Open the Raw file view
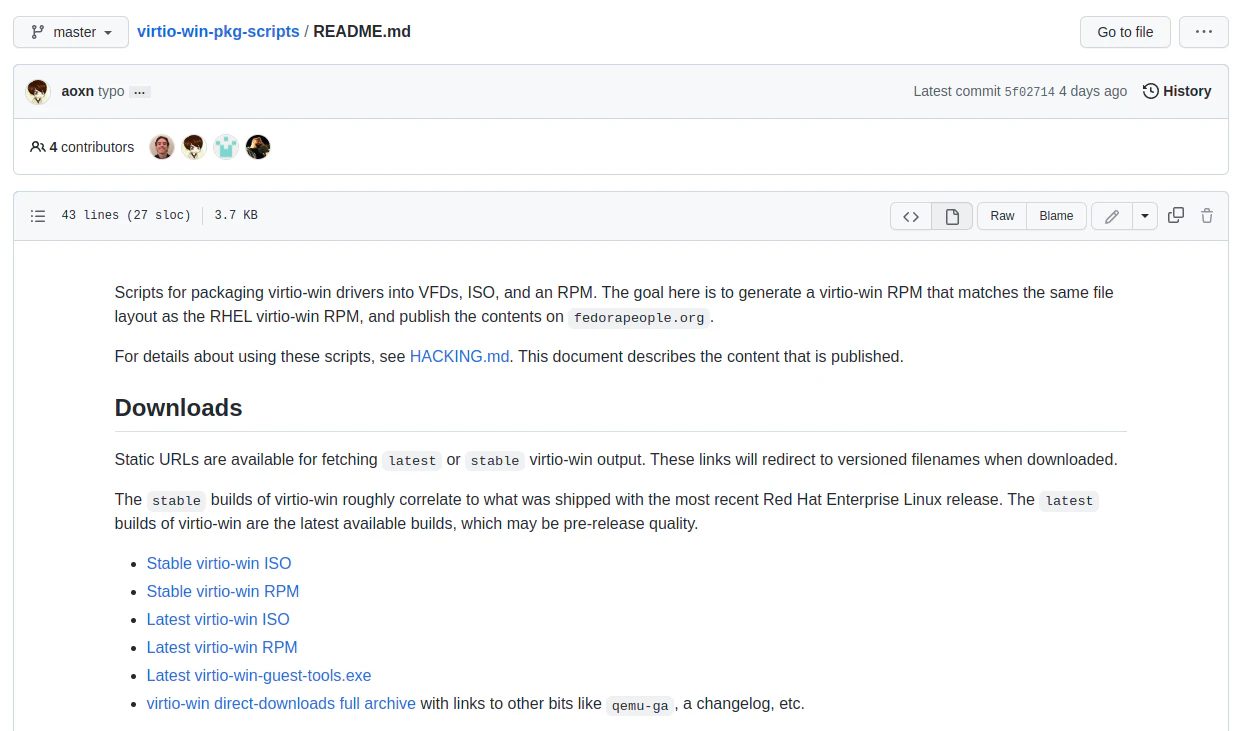 tap(1002, 216)
